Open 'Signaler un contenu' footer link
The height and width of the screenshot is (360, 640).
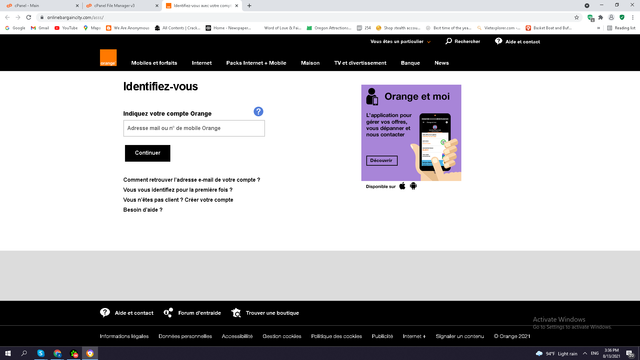click(x=460, y=336)
